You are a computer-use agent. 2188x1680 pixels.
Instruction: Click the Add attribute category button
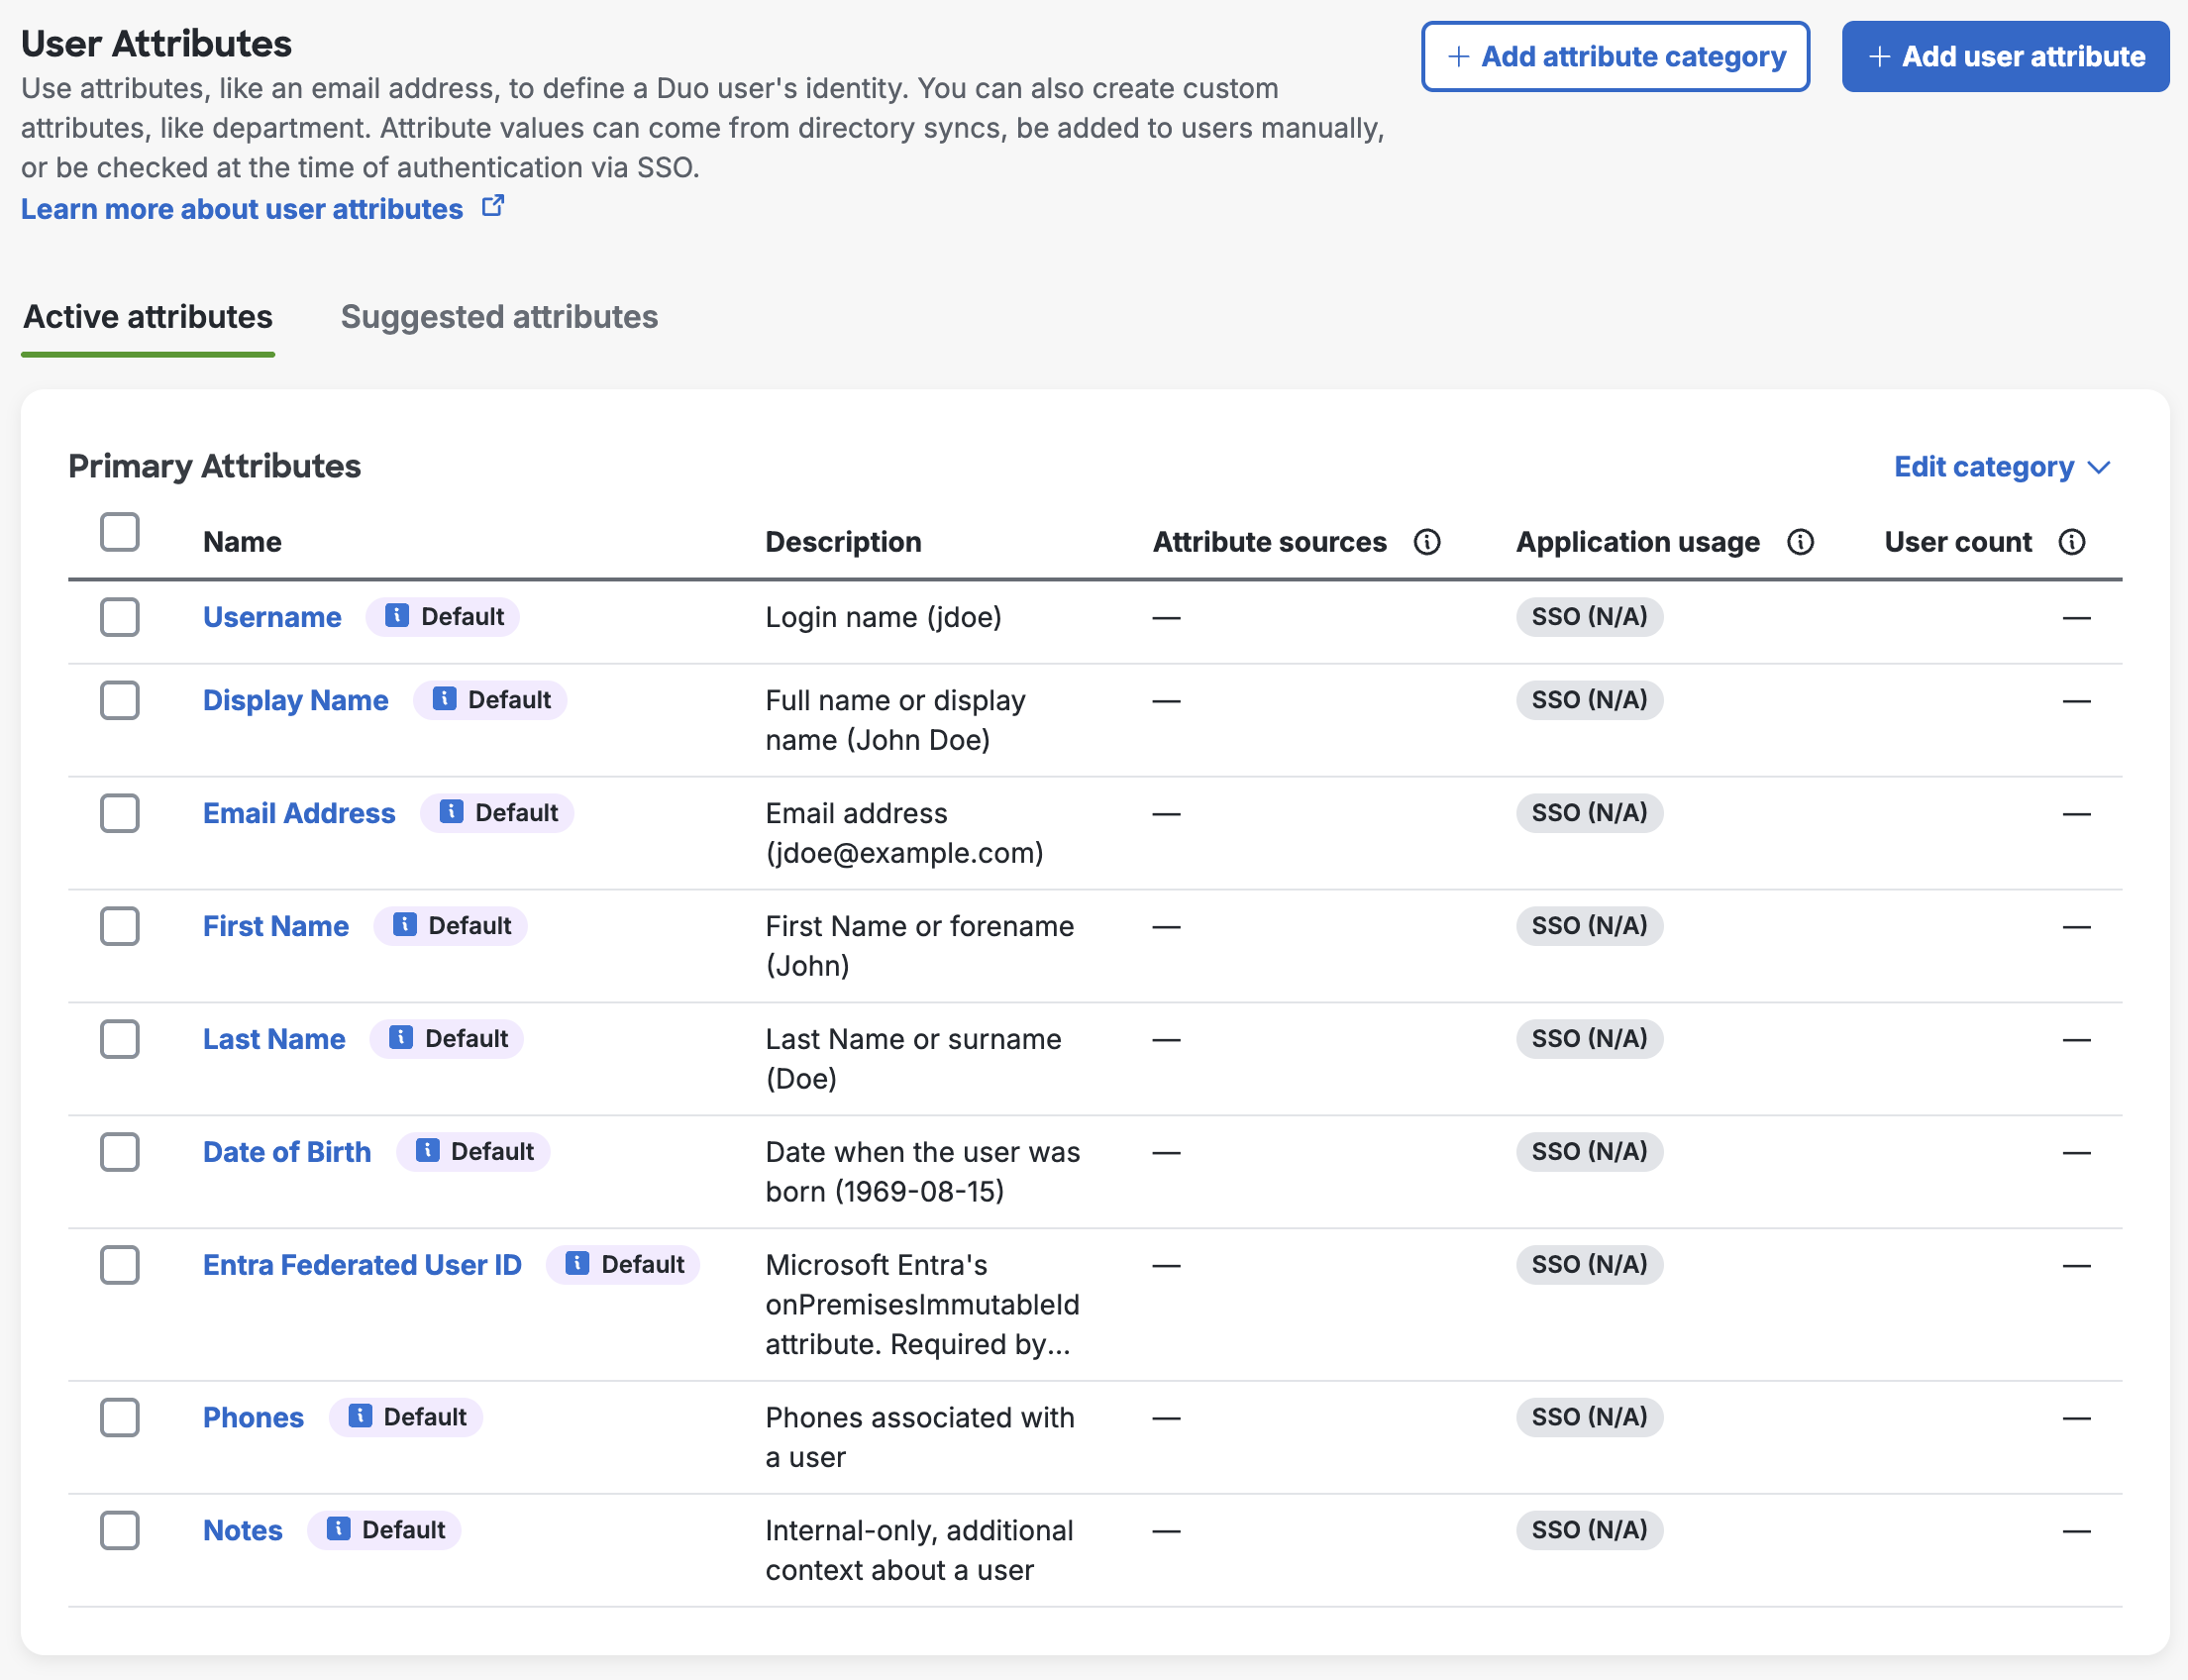click(x=1615, y=57)
